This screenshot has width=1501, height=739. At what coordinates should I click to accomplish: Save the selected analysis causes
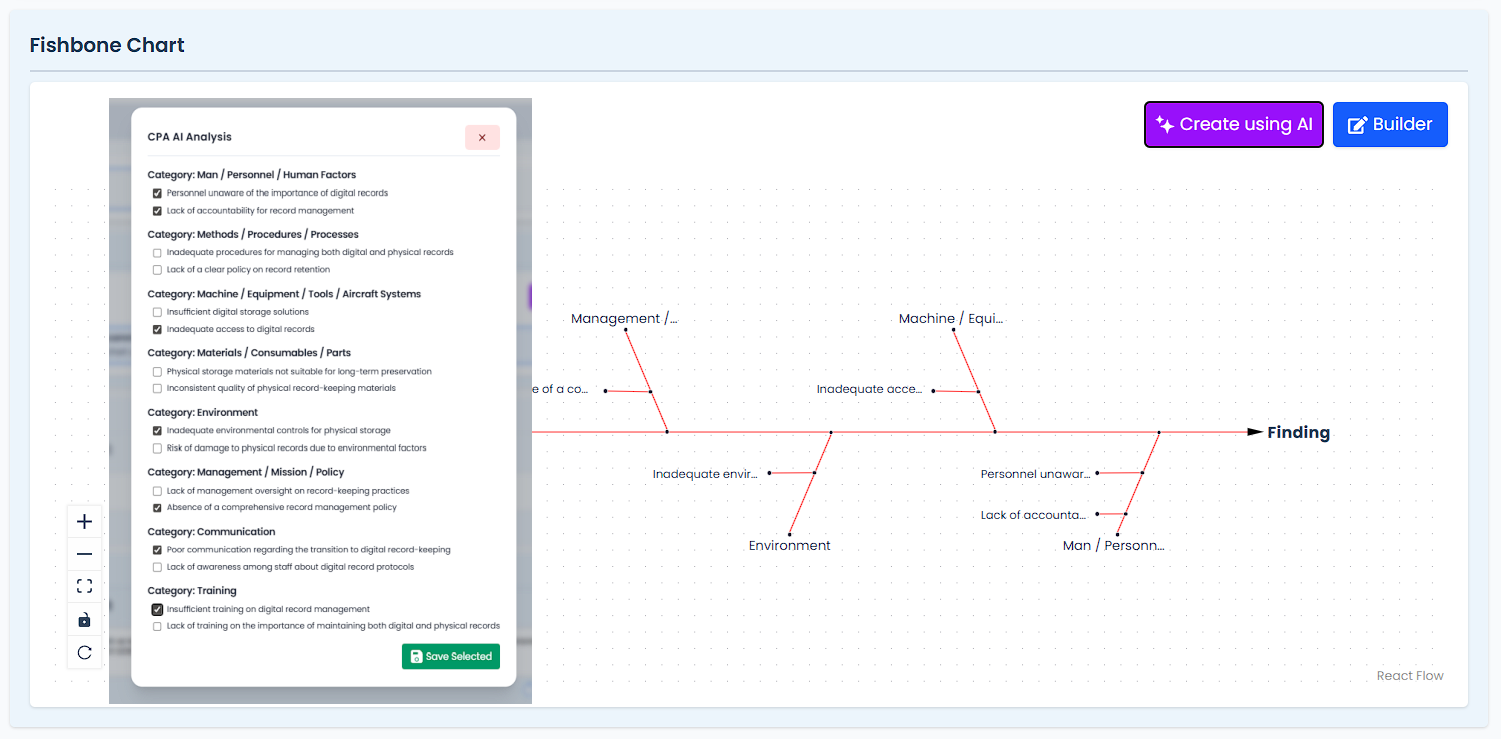click(451, 656)
